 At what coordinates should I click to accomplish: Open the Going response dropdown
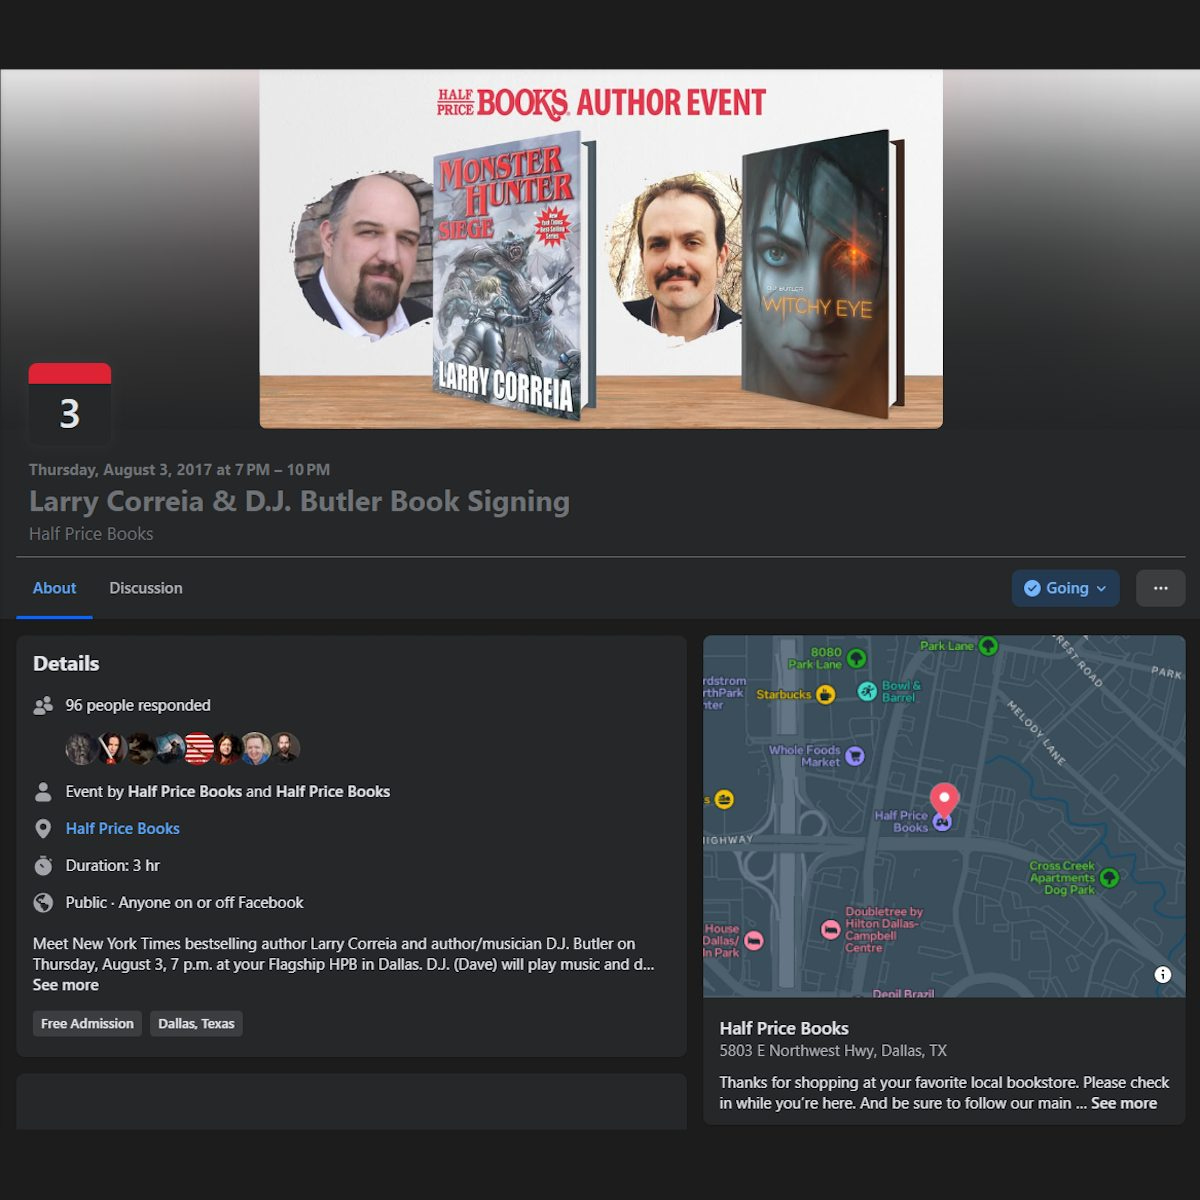(1065, 588)
